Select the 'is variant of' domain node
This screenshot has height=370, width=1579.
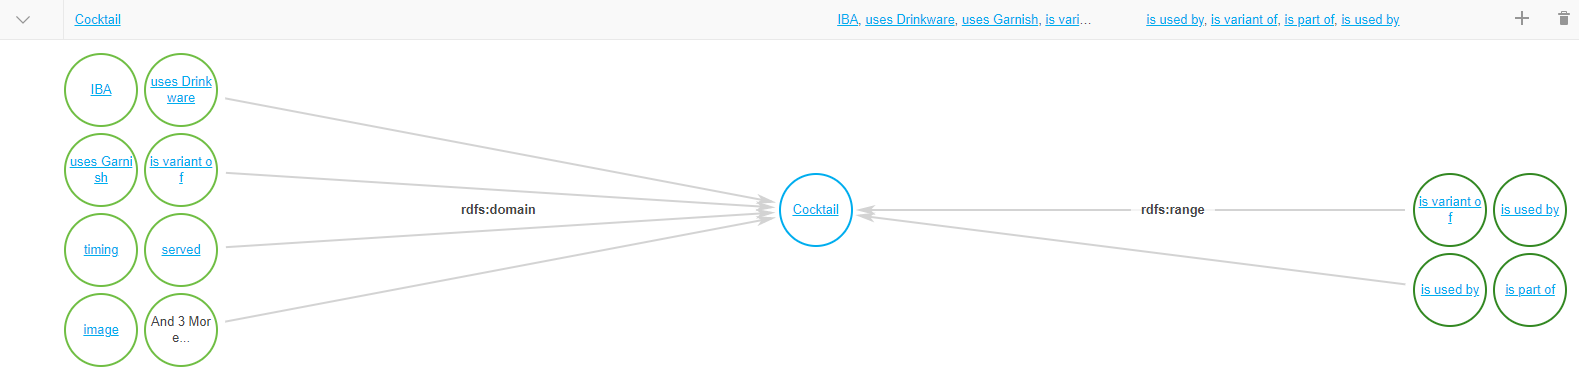[181, 170]
